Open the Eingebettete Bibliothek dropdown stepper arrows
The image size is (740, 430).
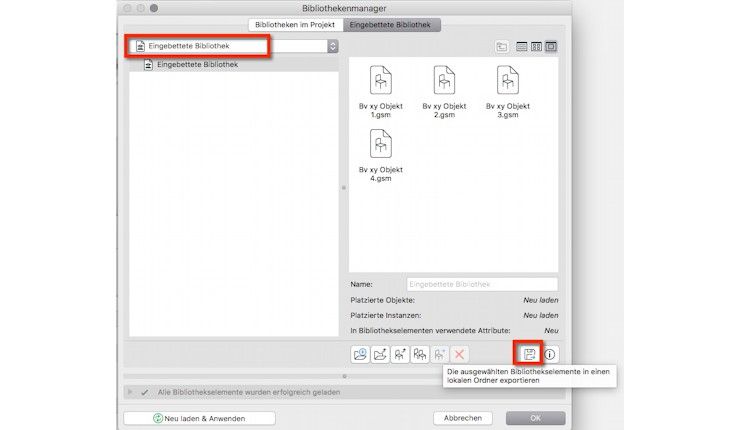(x=333, y=46)
